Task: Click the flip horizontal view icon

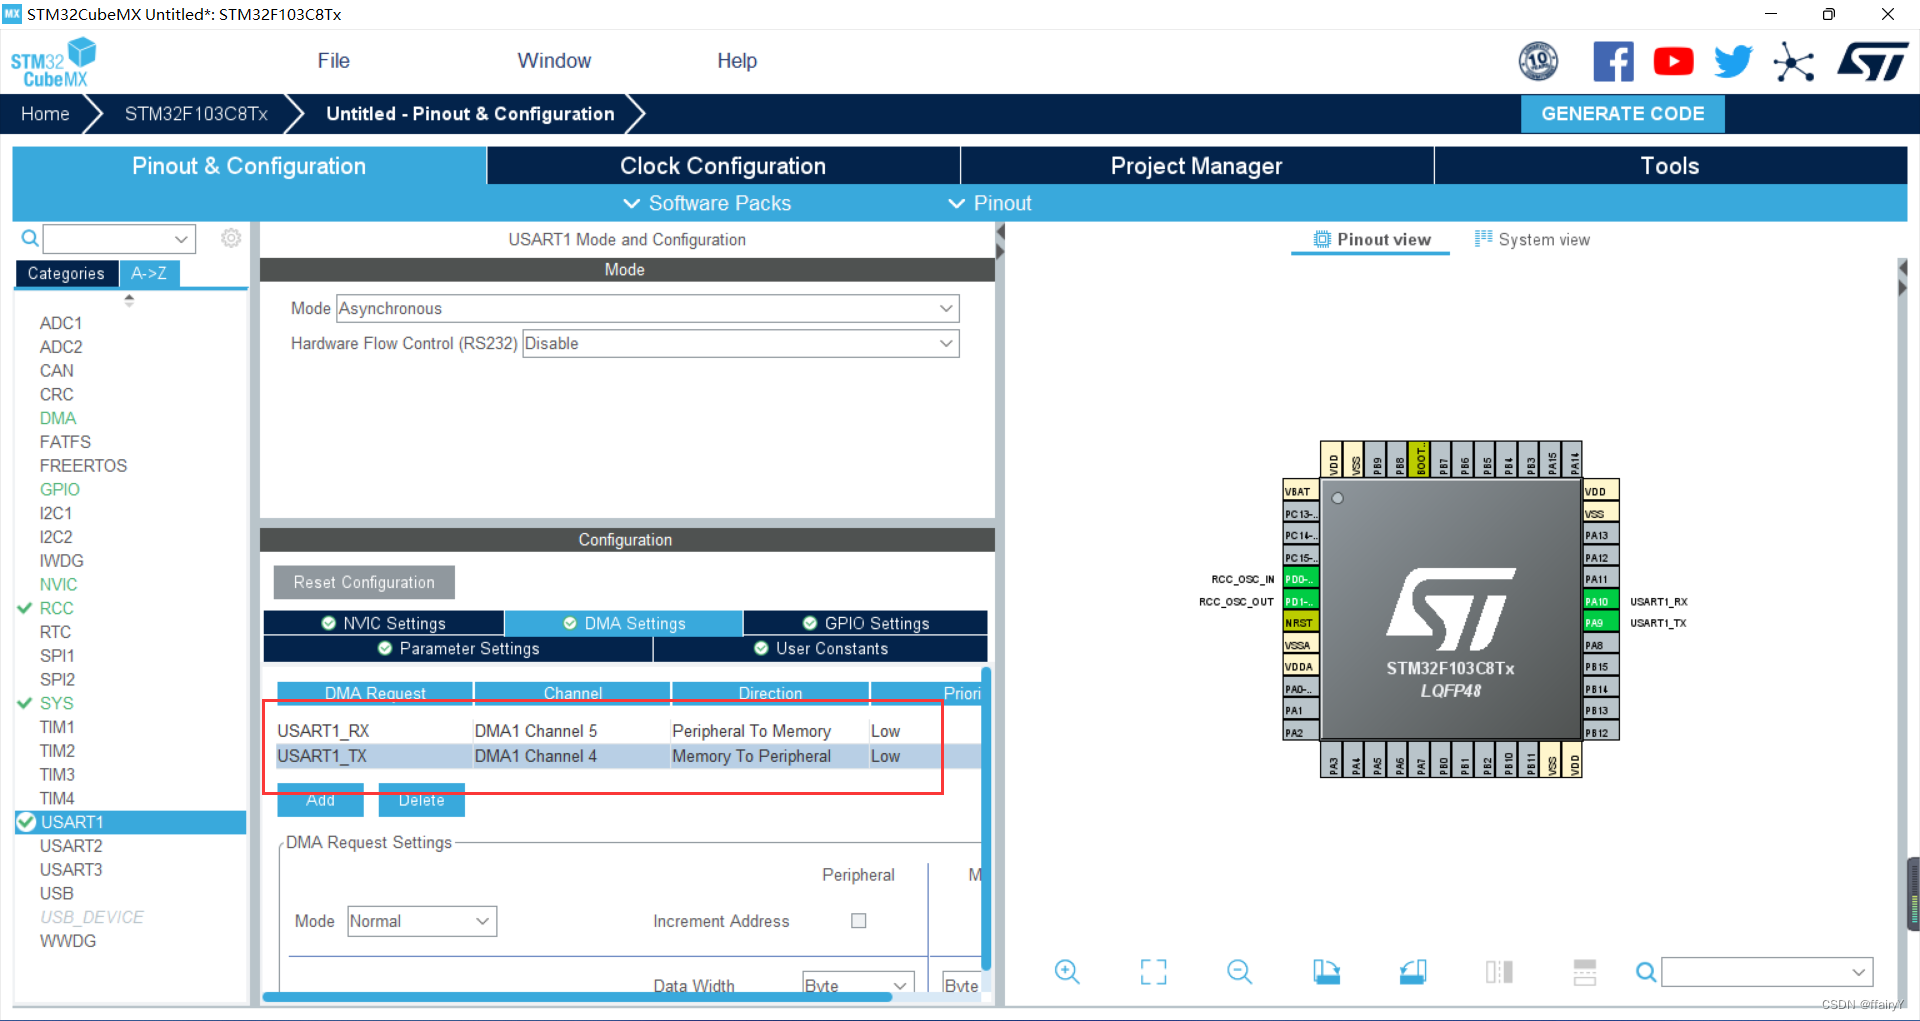Action: [x=1499, y=971]
